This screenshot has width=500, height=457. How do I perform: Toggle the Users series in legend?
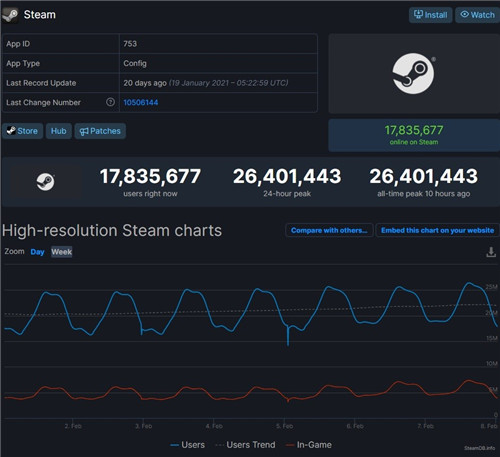coord(187,445)
